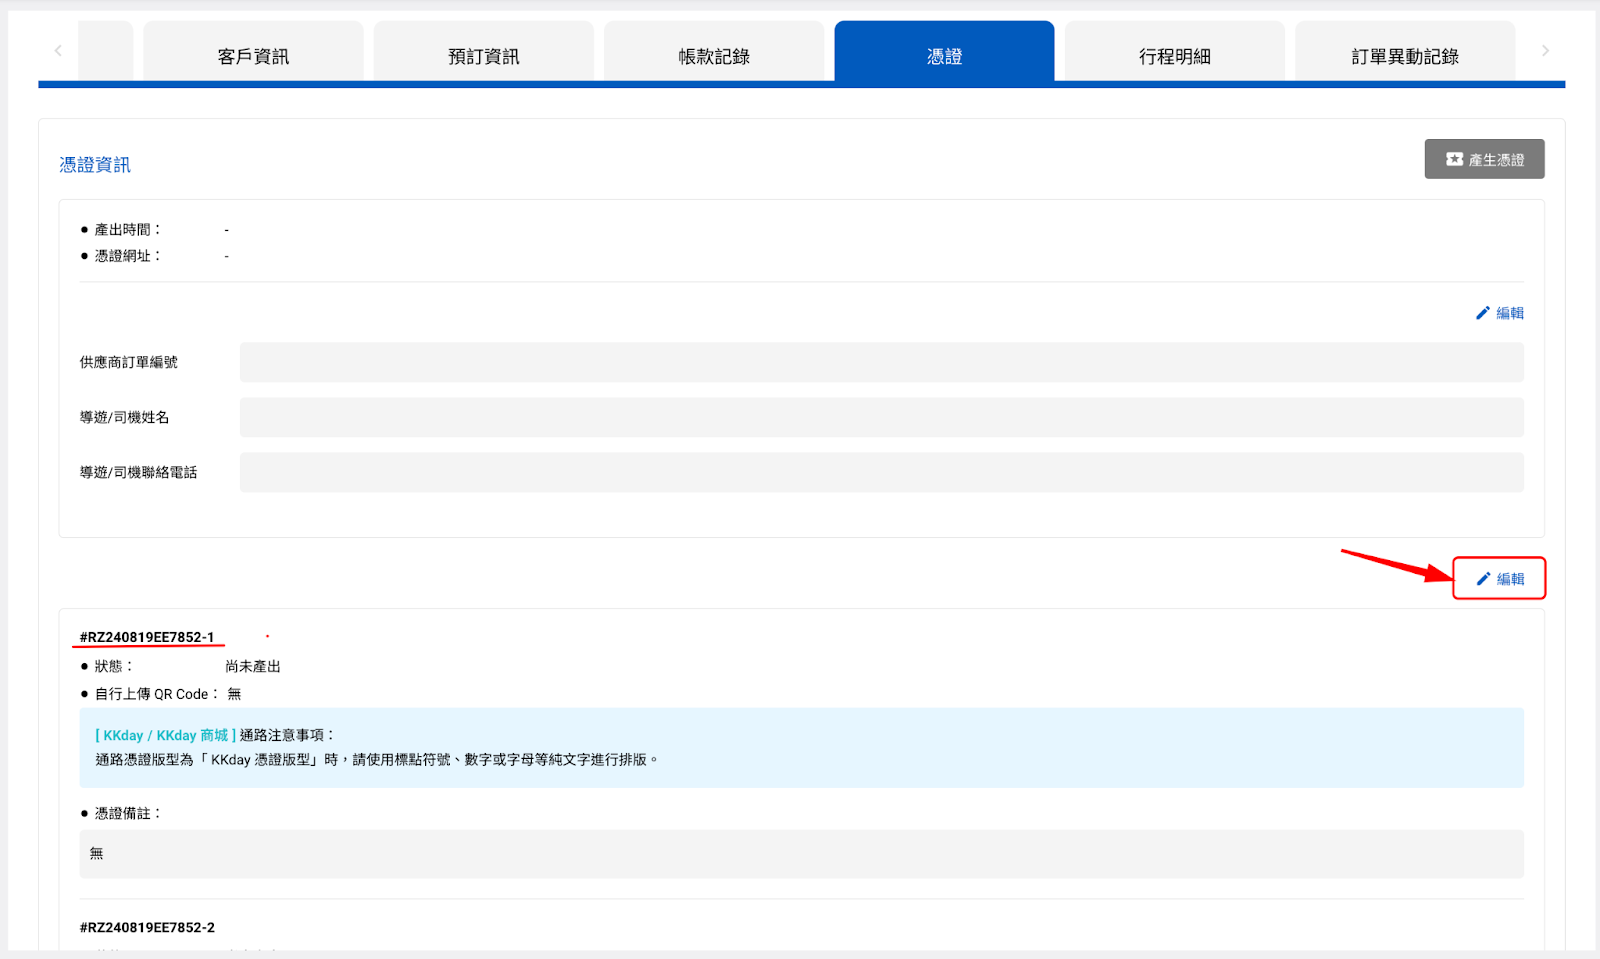Screen dimensions: 1600x959
Task: Click the 產出時間 label
Action: (128, 230)
